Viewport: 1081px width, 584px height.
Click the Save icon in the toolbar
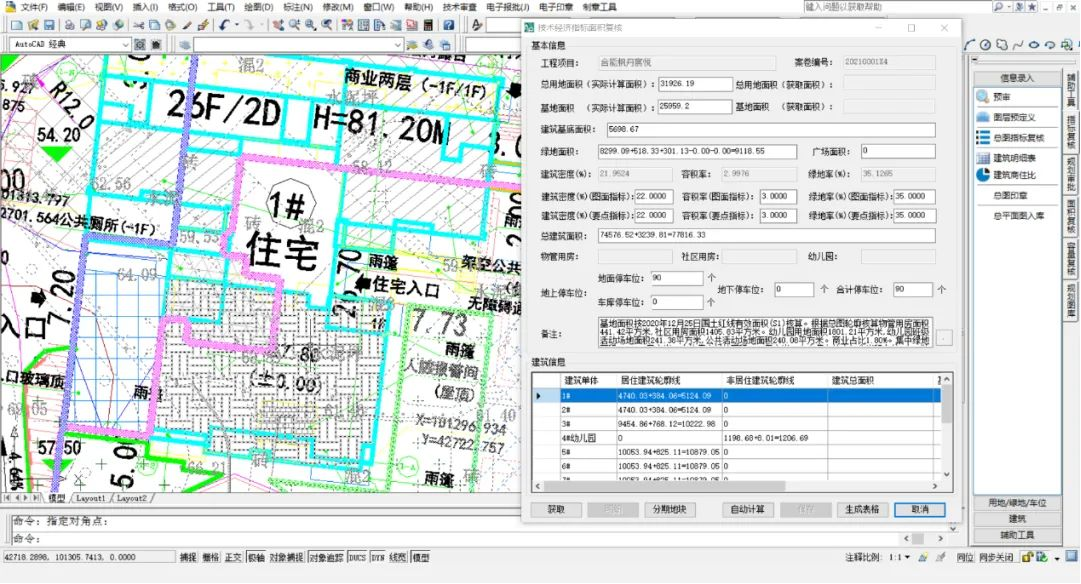click(x=49, y=24)
